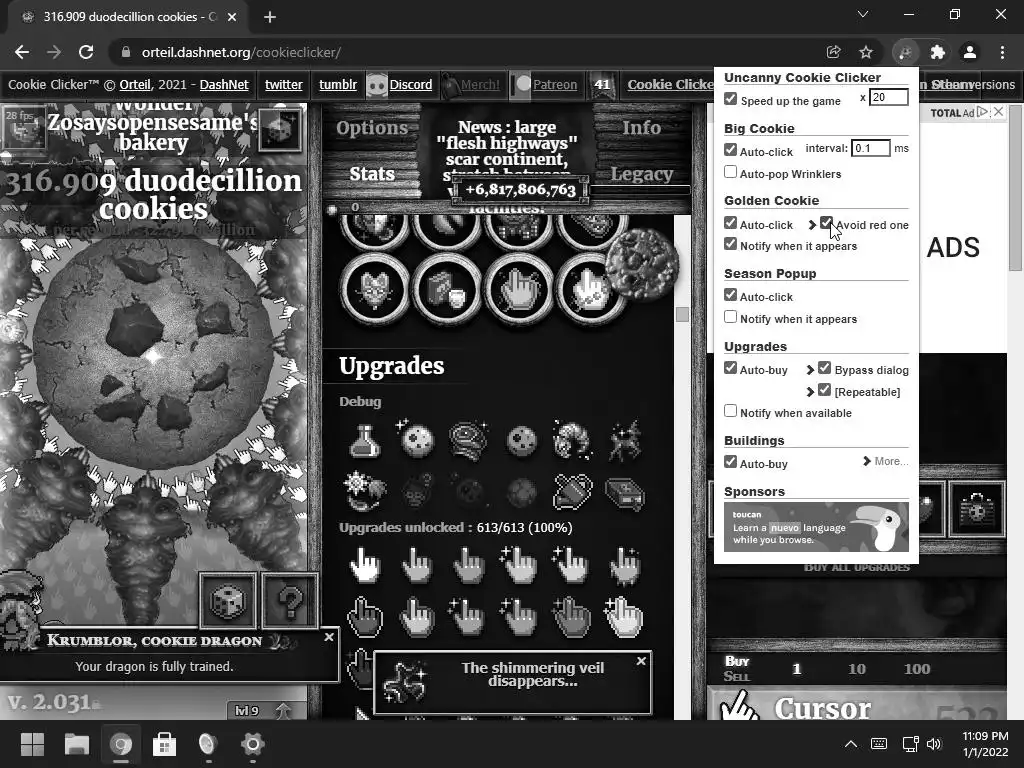Select the heart biscuit upgrade icon
1024x768 pixels.
pyautogui.click(x=375, y=289)
